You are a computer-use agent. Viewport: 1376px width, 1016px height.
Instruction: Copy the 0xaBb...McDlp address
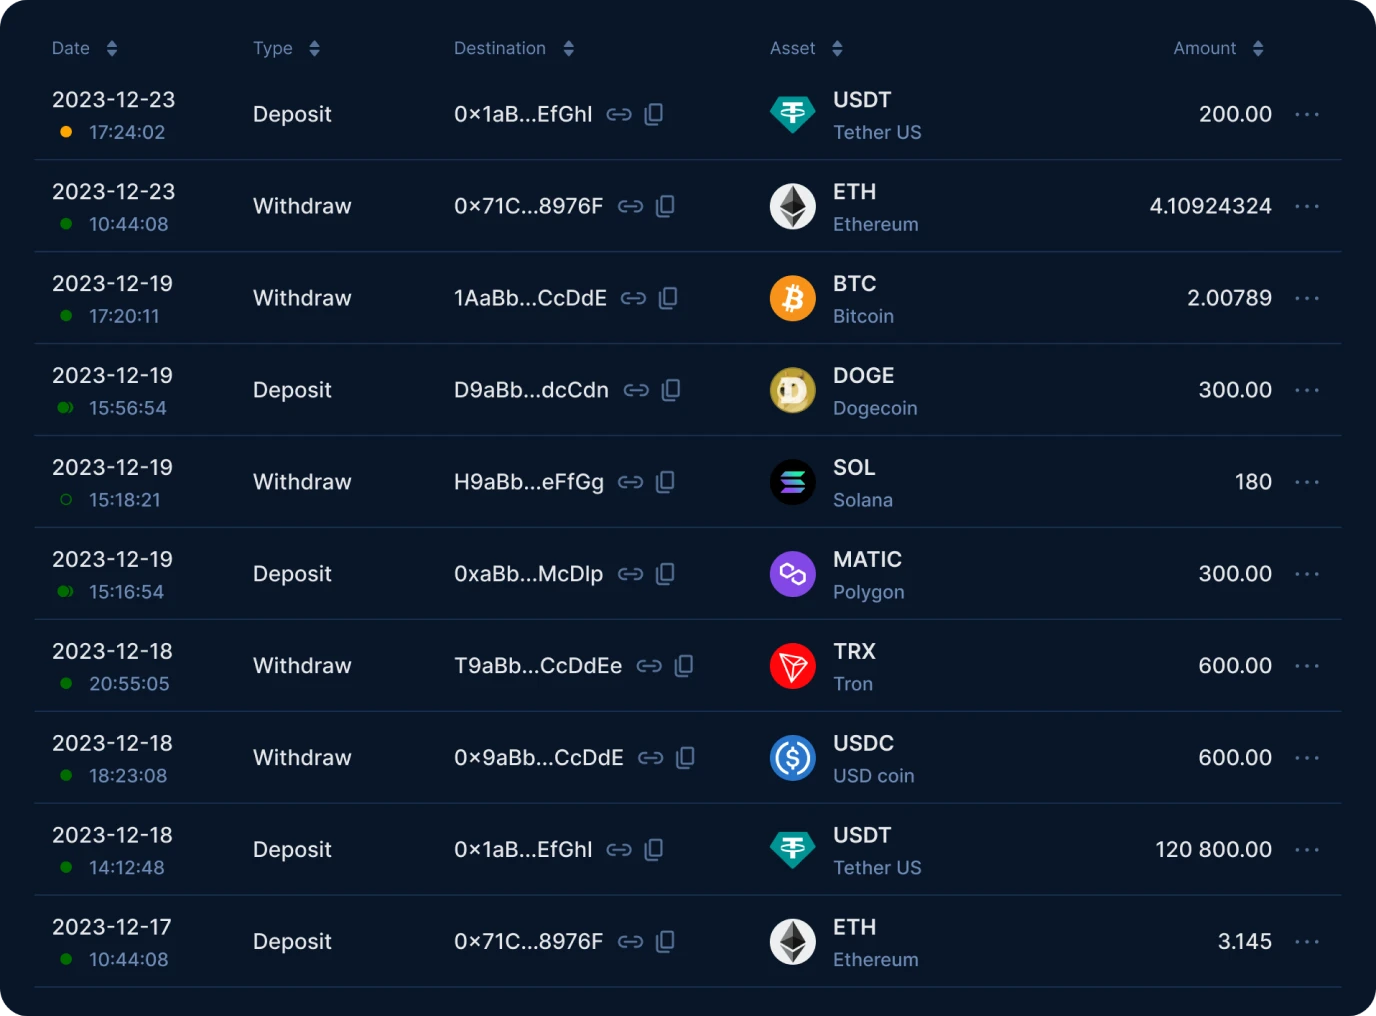pyautogui.click(x=665, y=574)
